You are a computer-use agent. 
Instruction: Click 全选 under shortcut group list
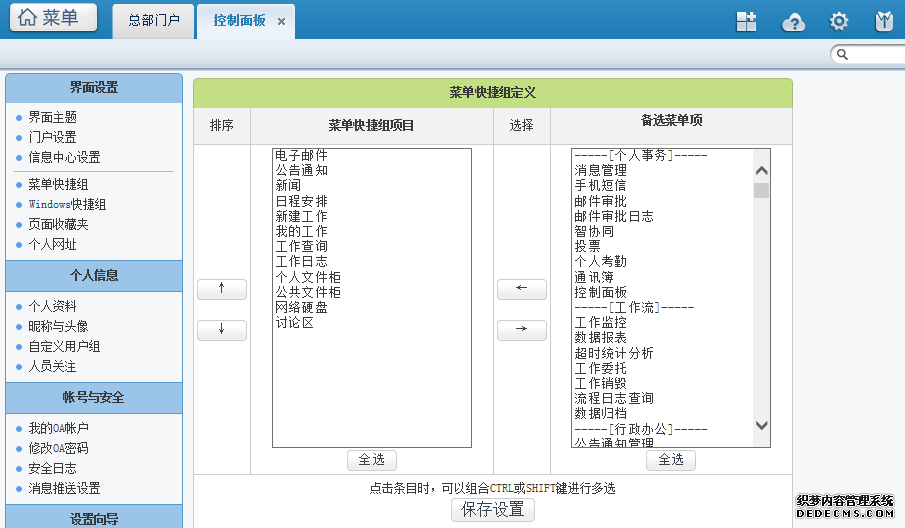click(x=372, y=460)
